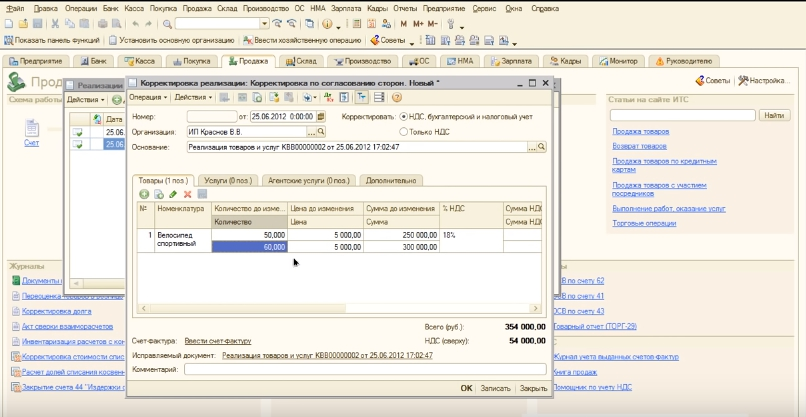Click the pencil edit row icon

click(173, 194)
